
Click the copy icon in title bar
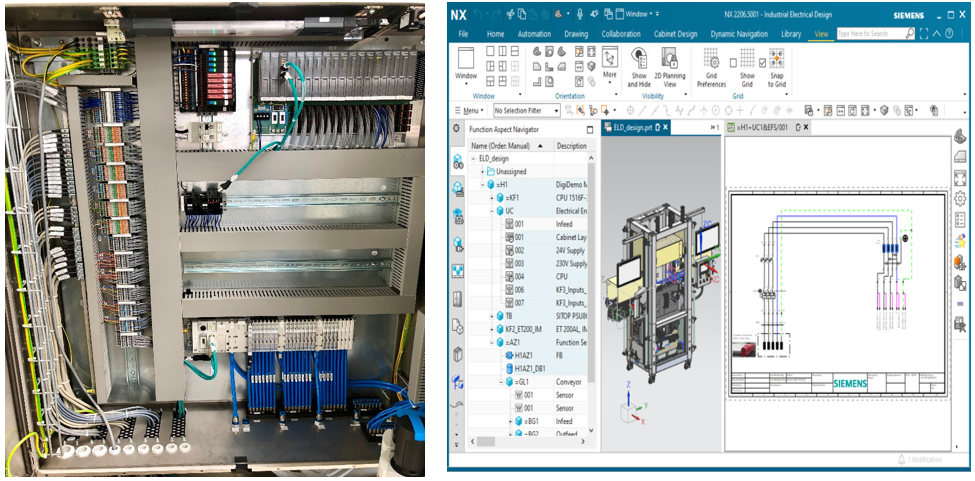[x=522, y=14]
